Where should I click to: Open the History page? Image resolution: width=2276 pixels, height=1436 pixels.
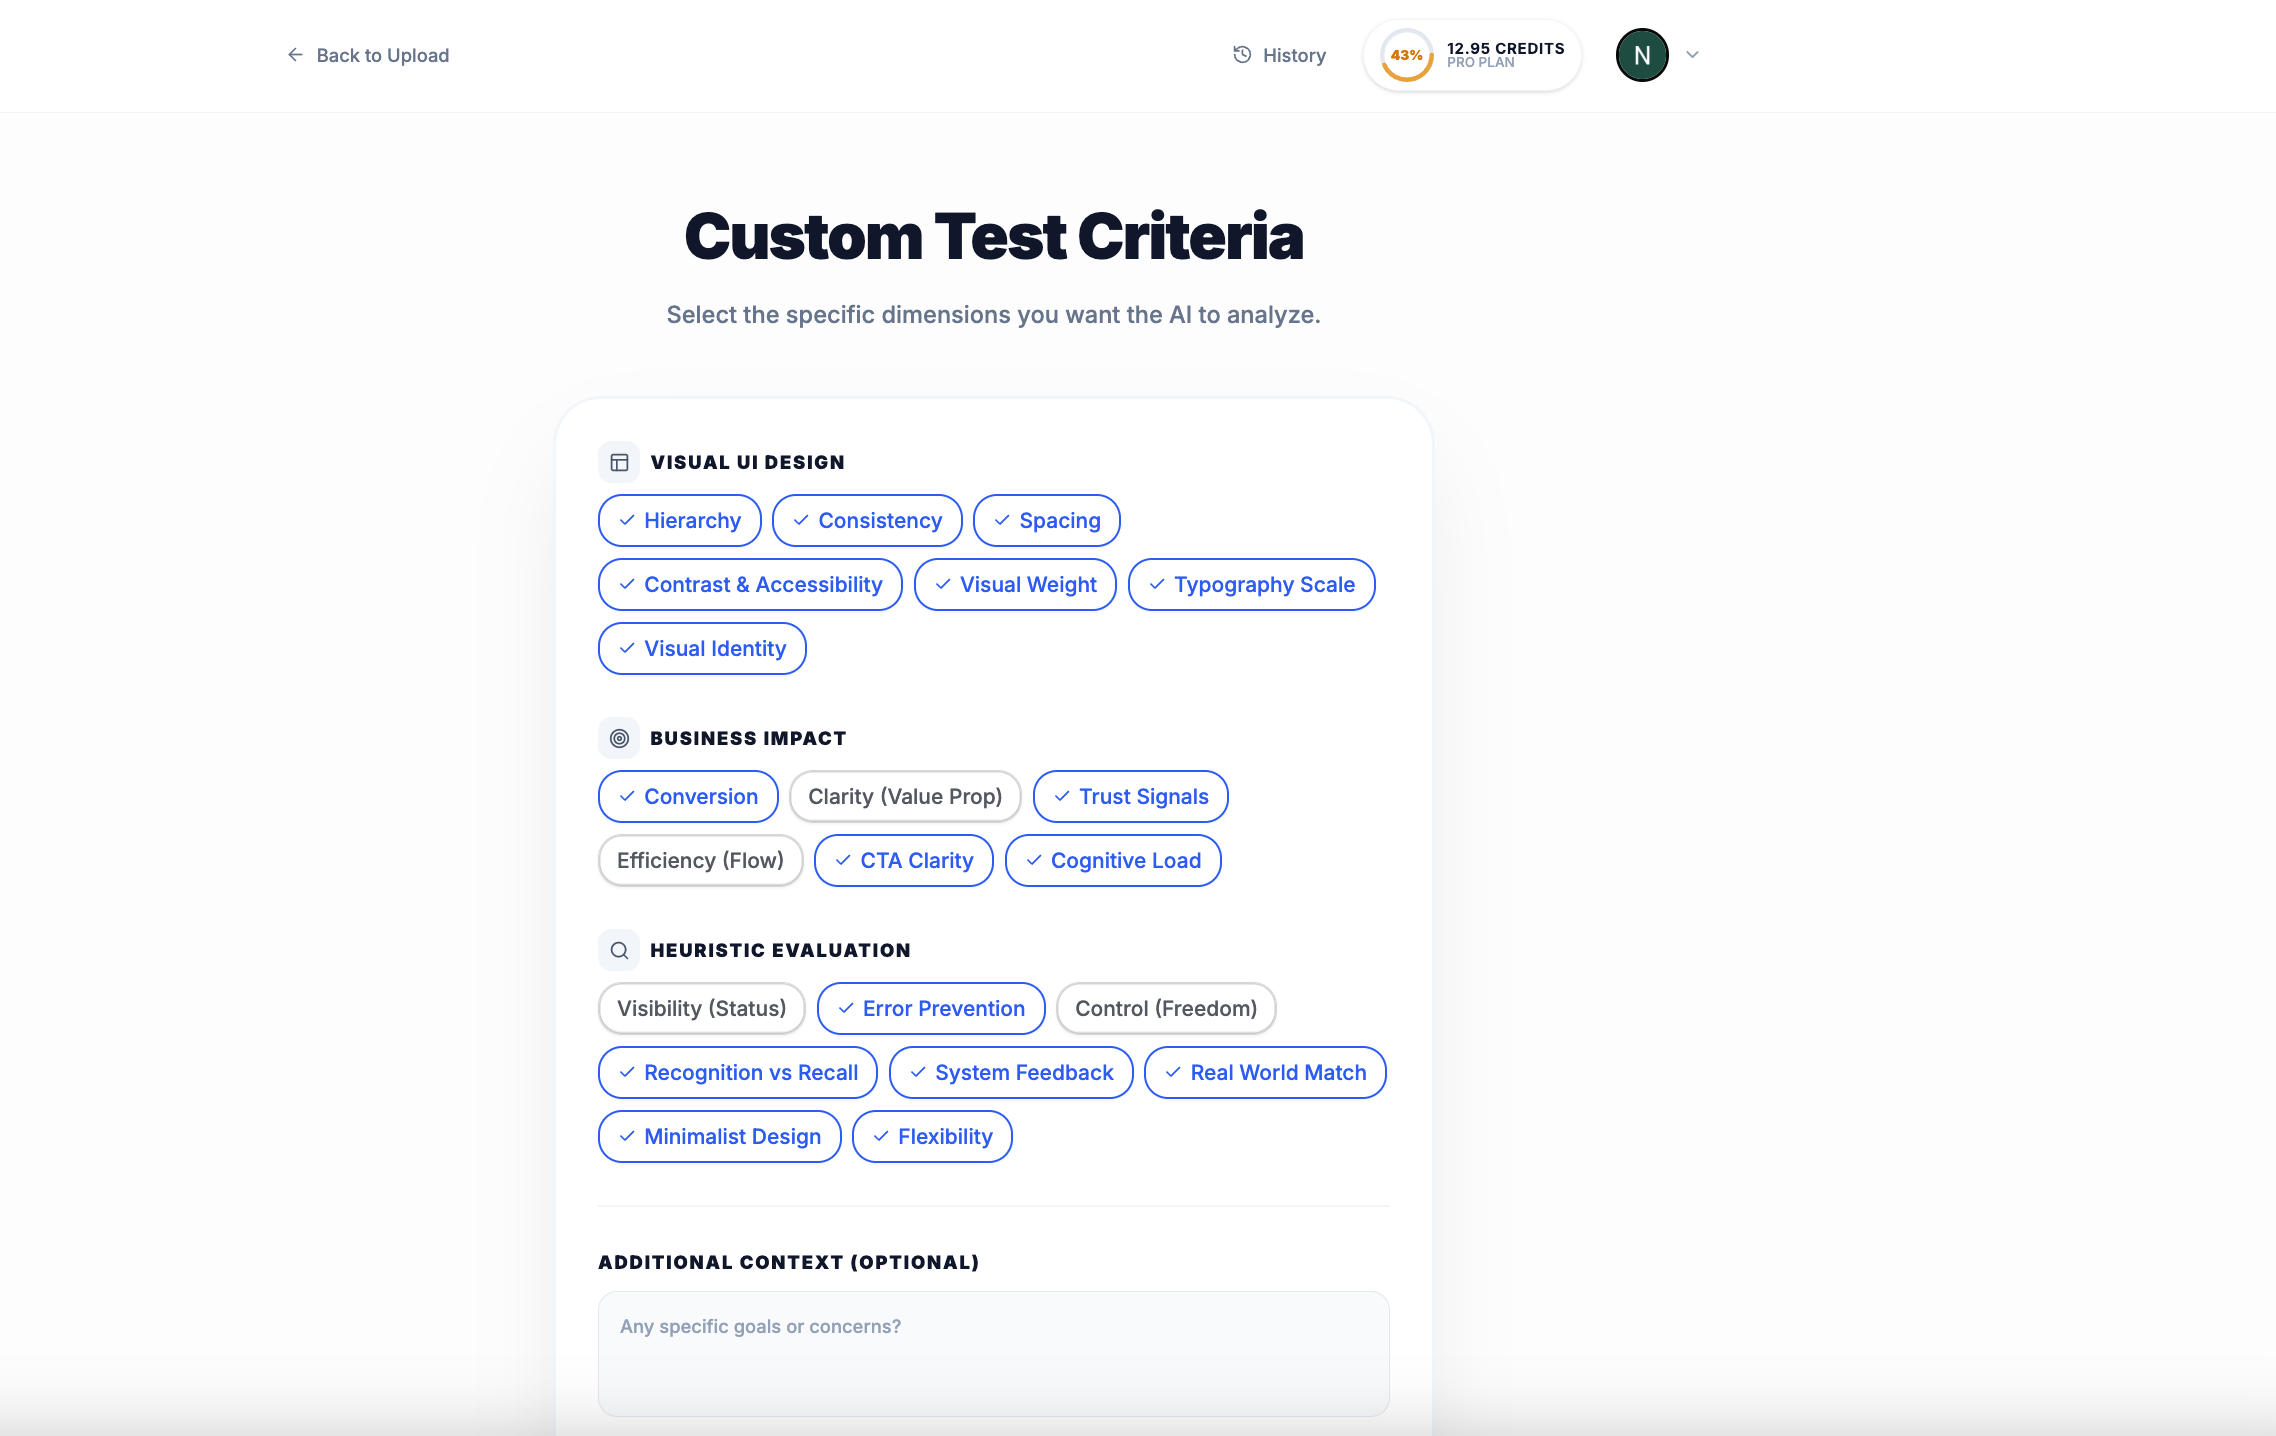(x=1293, y=55)
